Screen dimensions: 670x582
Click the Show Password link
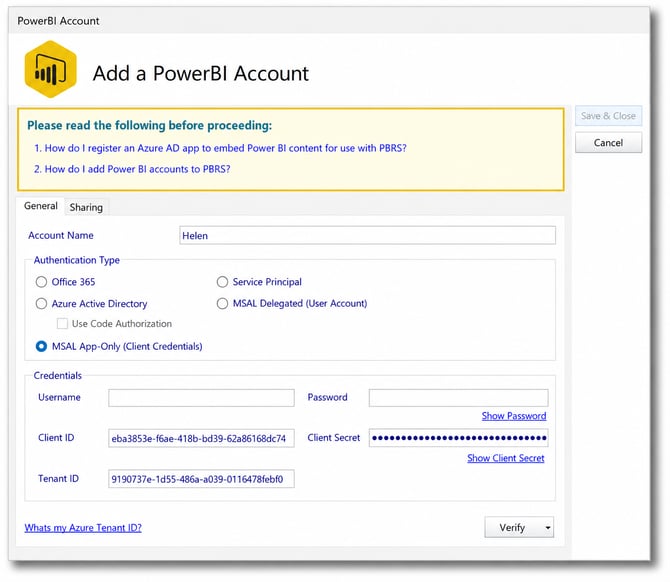coord(514,416)
